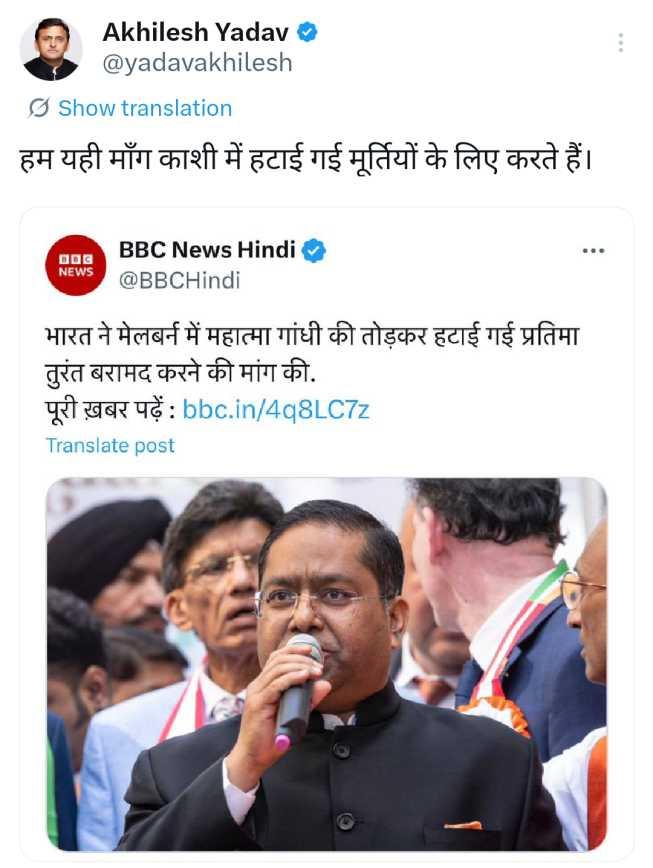Open the bbc.in/4q8LC7z link
Screen dimensions: 653x868
(276, 410)
